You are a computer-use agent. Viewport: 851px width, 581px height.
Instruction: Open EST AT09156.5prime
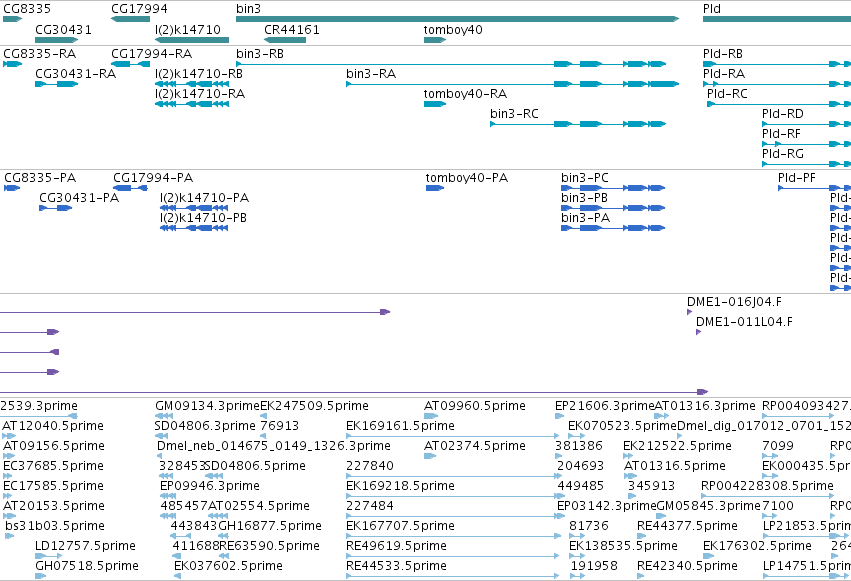(54, 446)
